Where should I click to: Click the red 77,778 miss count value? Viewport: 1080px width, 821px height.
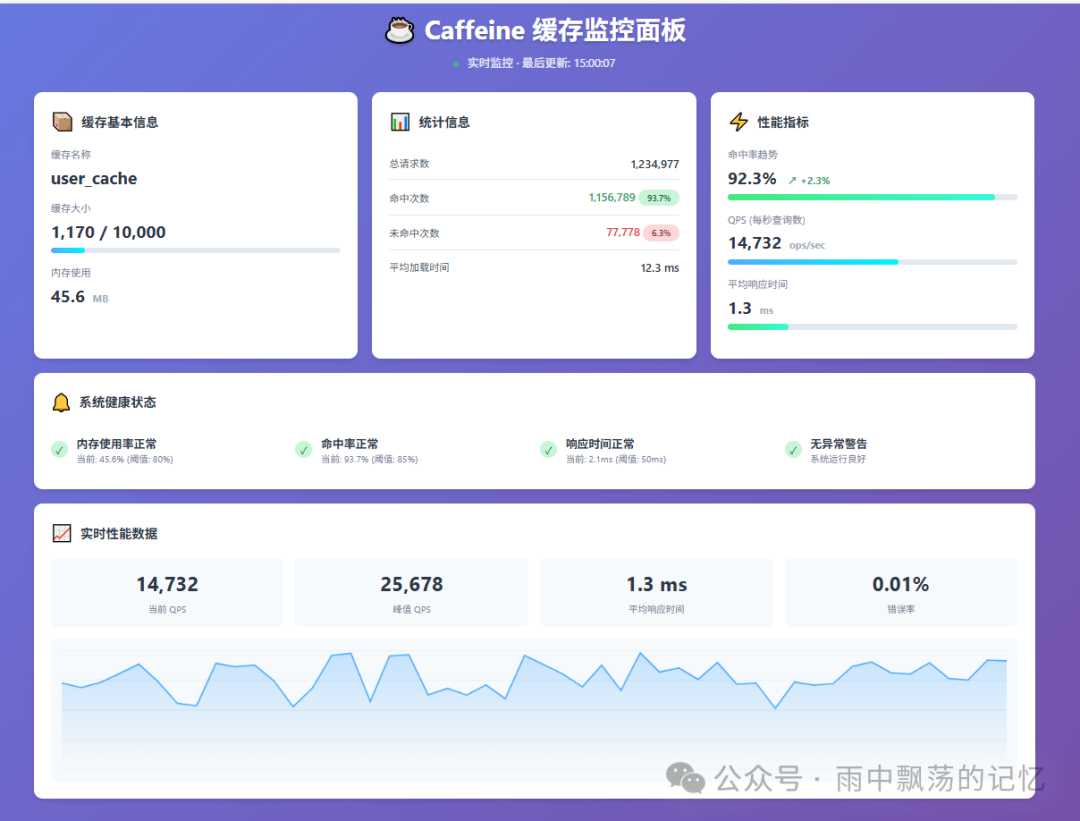tap(625, 232)
